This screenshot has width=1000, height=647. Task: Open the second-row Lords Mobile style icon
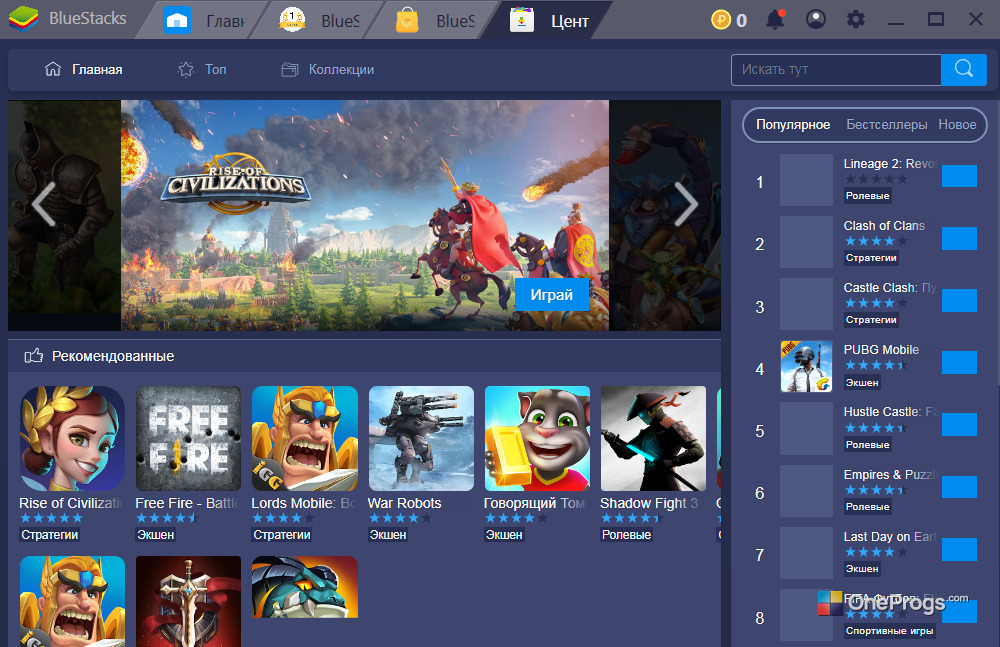click(x=72, y=601)
